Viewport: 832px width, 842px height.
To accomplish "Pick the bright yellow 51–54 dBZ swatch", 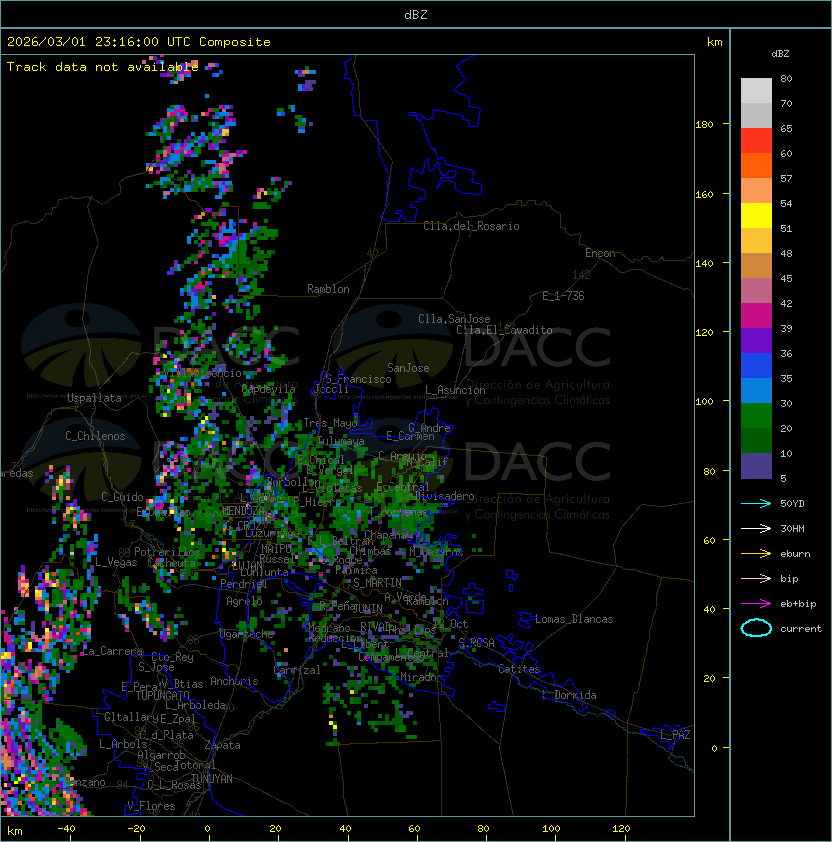I will tap(756, 216).
